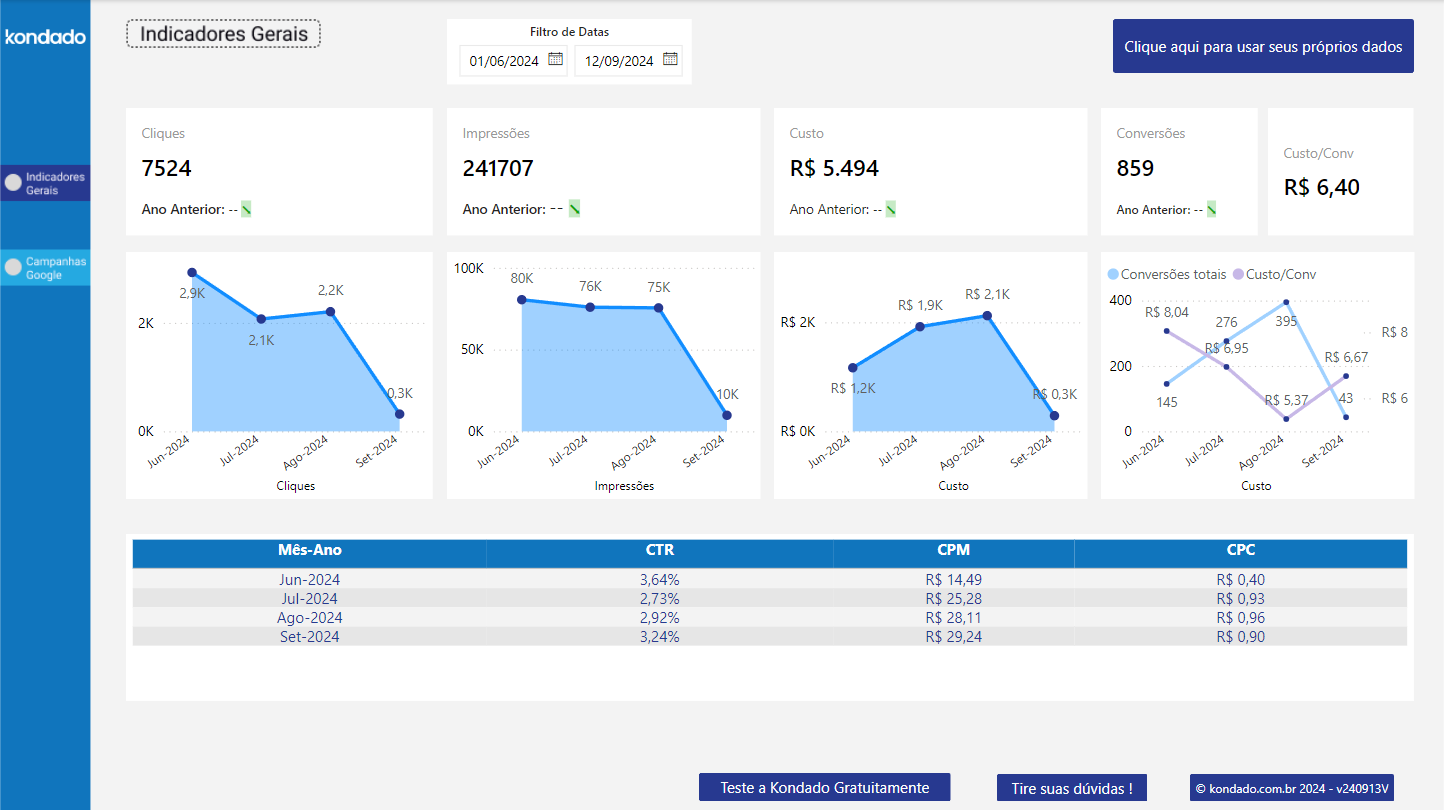Click Teste a Kondado Gratuitamente button

(x=824, y=787)
